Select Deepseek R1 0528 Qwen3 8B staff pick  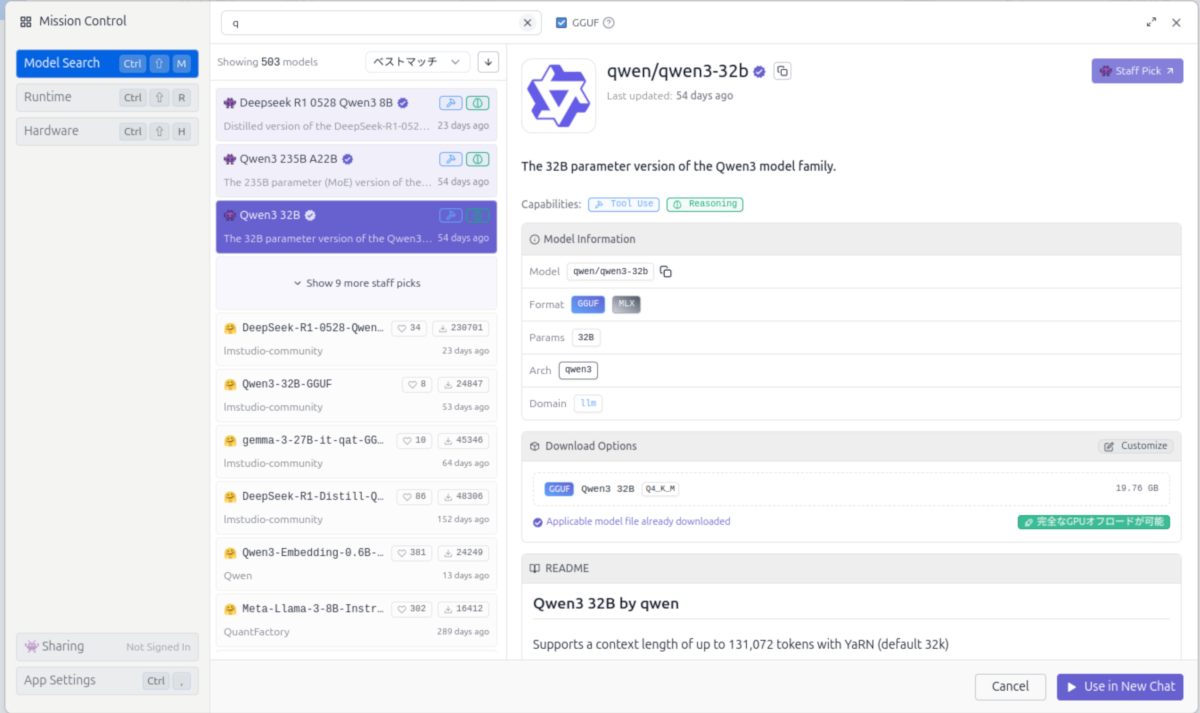coord(356,113)
